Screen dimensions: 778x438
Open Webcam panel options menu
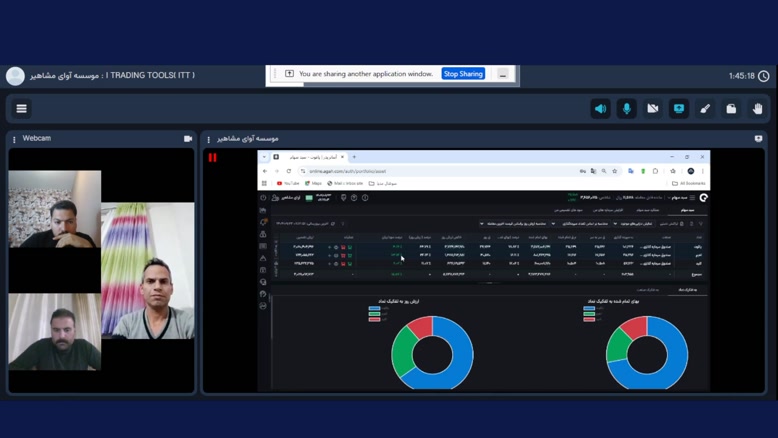click(14, 139)
